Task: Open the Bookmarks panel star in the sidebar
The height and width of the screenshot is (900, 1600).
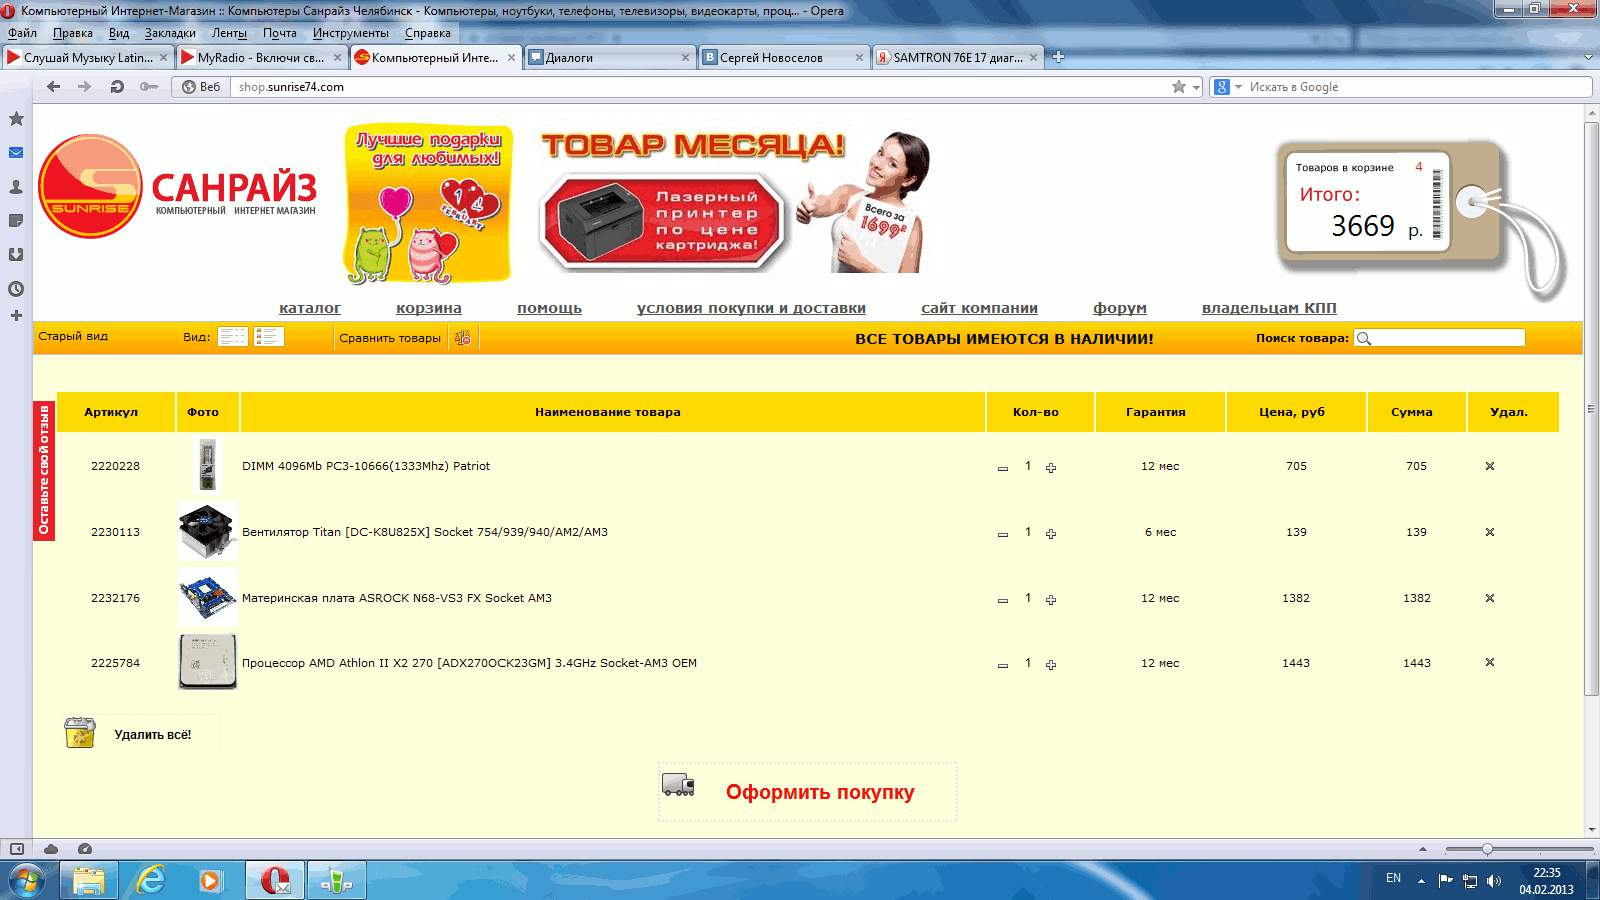Action: tap(16, 119)
